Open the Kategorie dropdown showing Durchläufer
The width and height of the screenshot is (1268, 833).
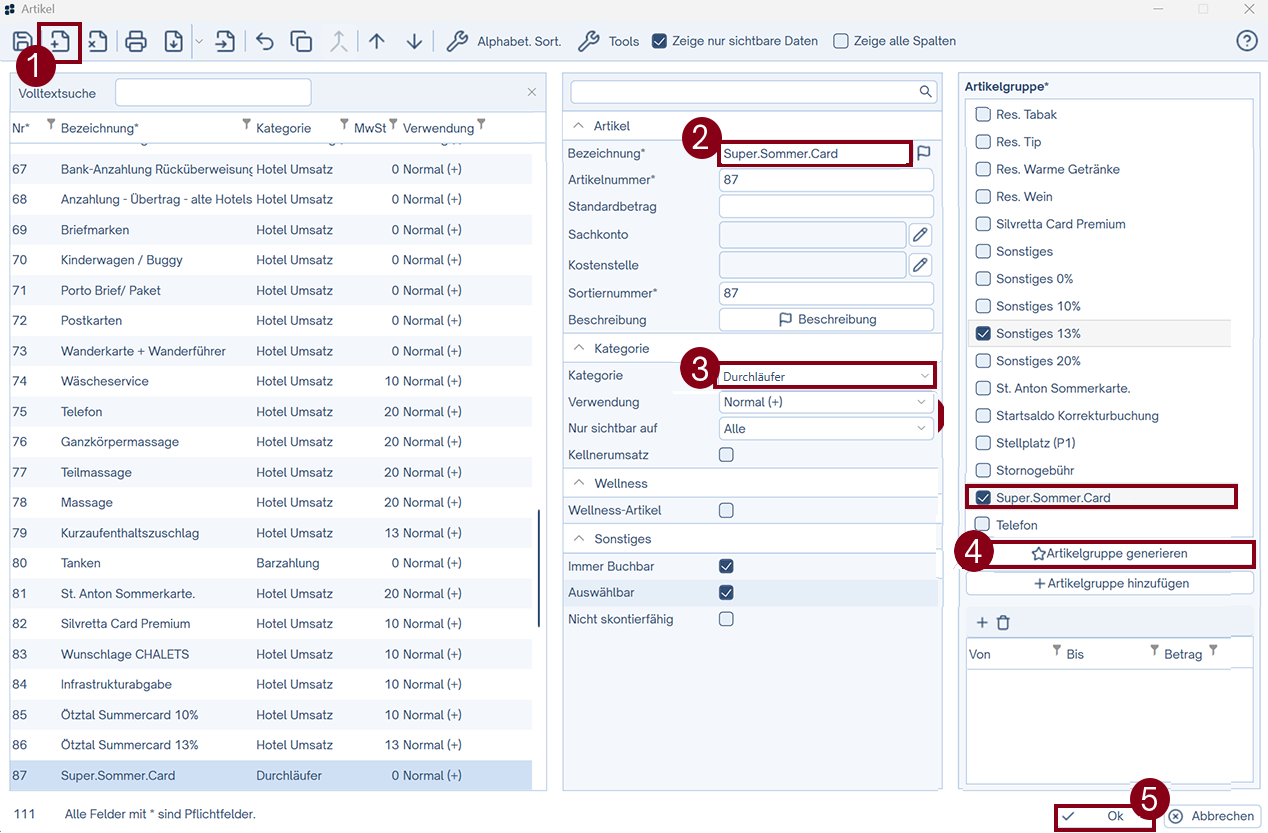point(826,376)
